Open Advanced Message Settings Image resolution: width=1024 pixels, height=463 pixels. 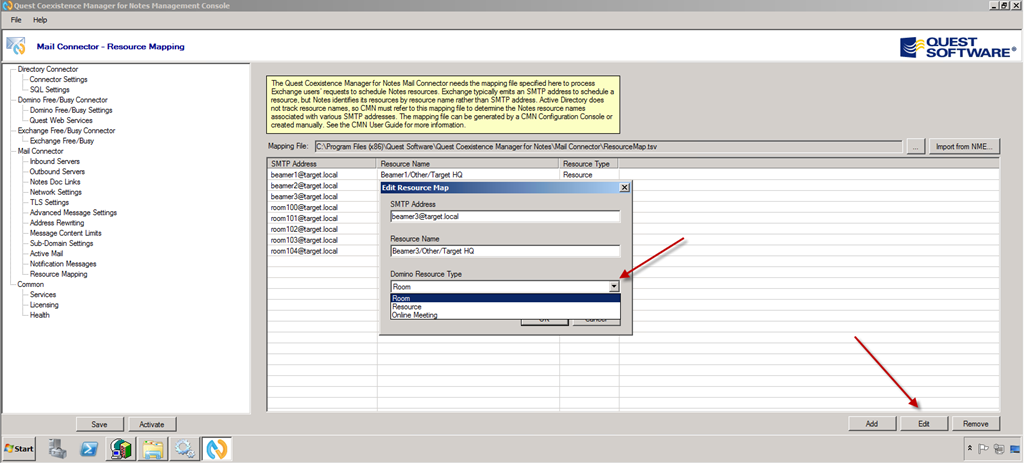pyautogui.click(x=73, y=213)
